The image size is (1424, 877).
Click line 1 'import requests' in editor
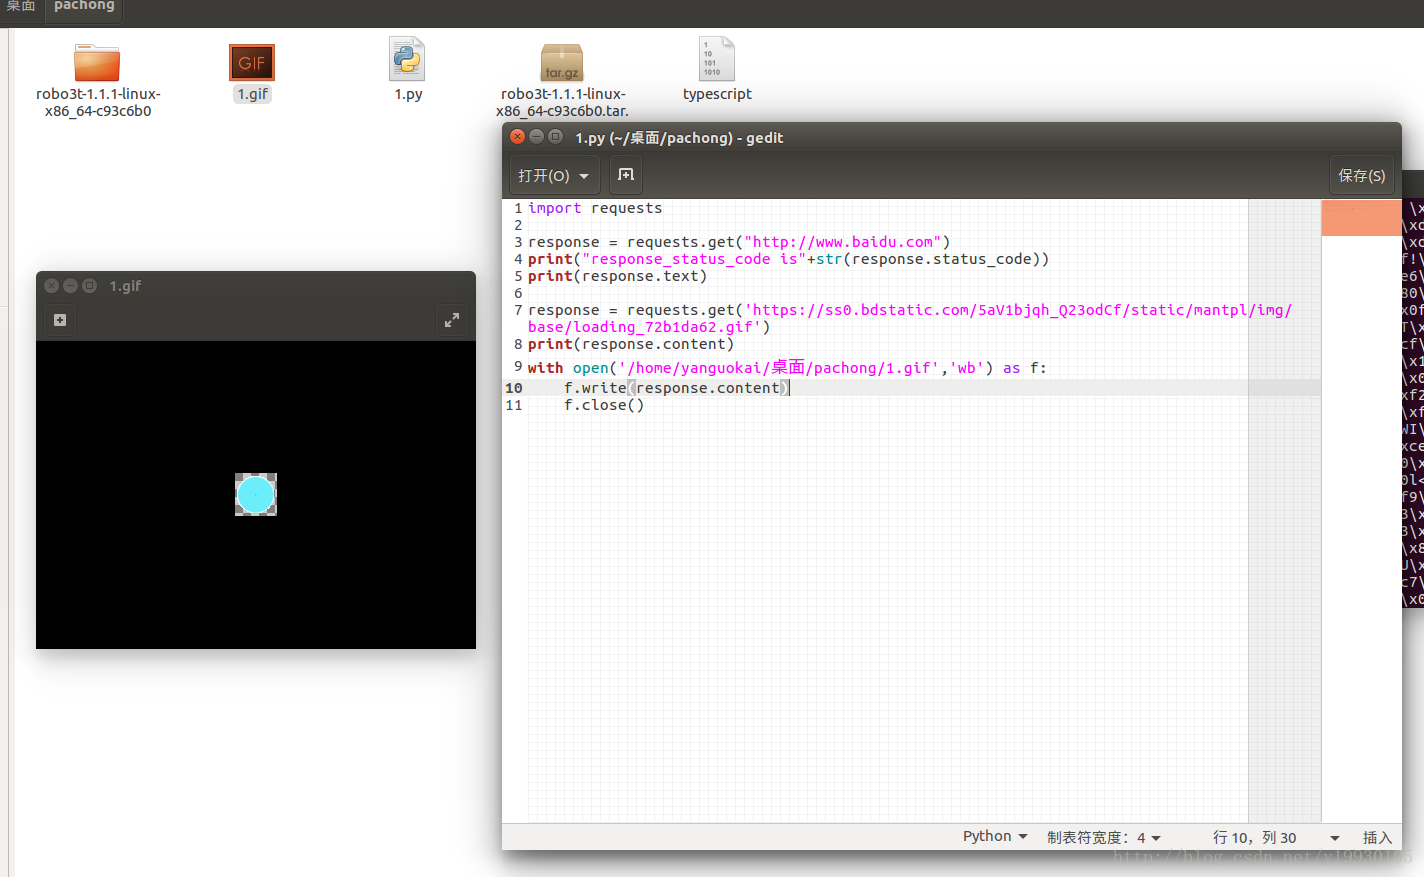595,208
